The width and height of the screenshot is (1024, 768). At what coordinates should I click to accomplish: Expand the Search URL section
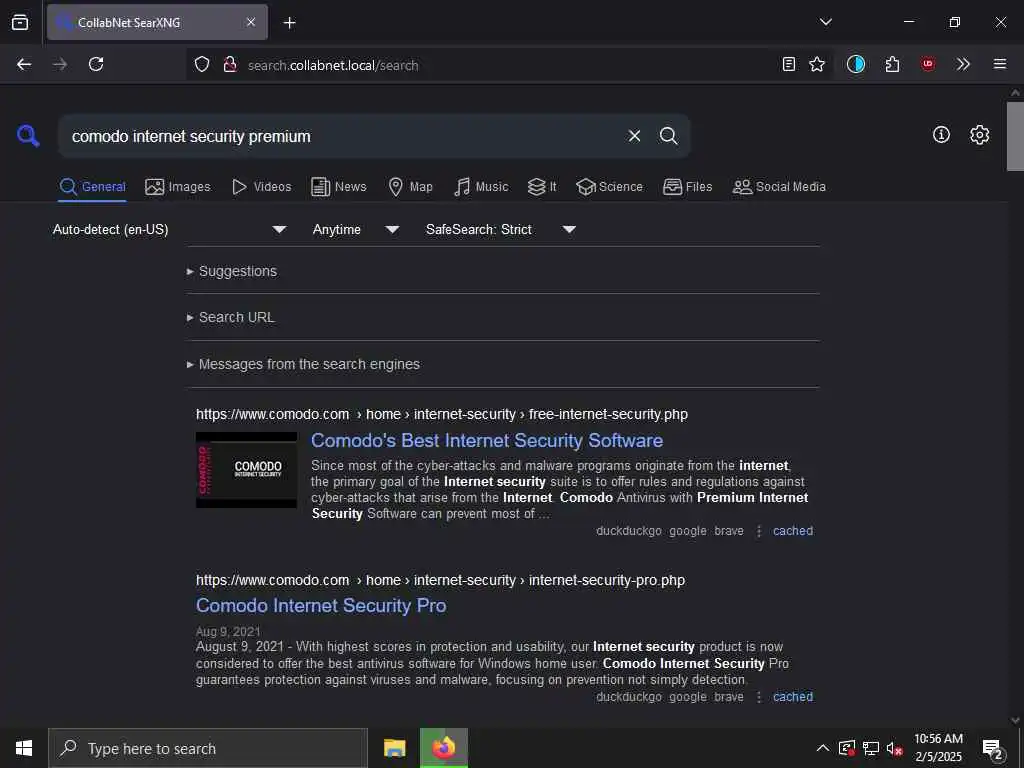(x=231, y=317)
